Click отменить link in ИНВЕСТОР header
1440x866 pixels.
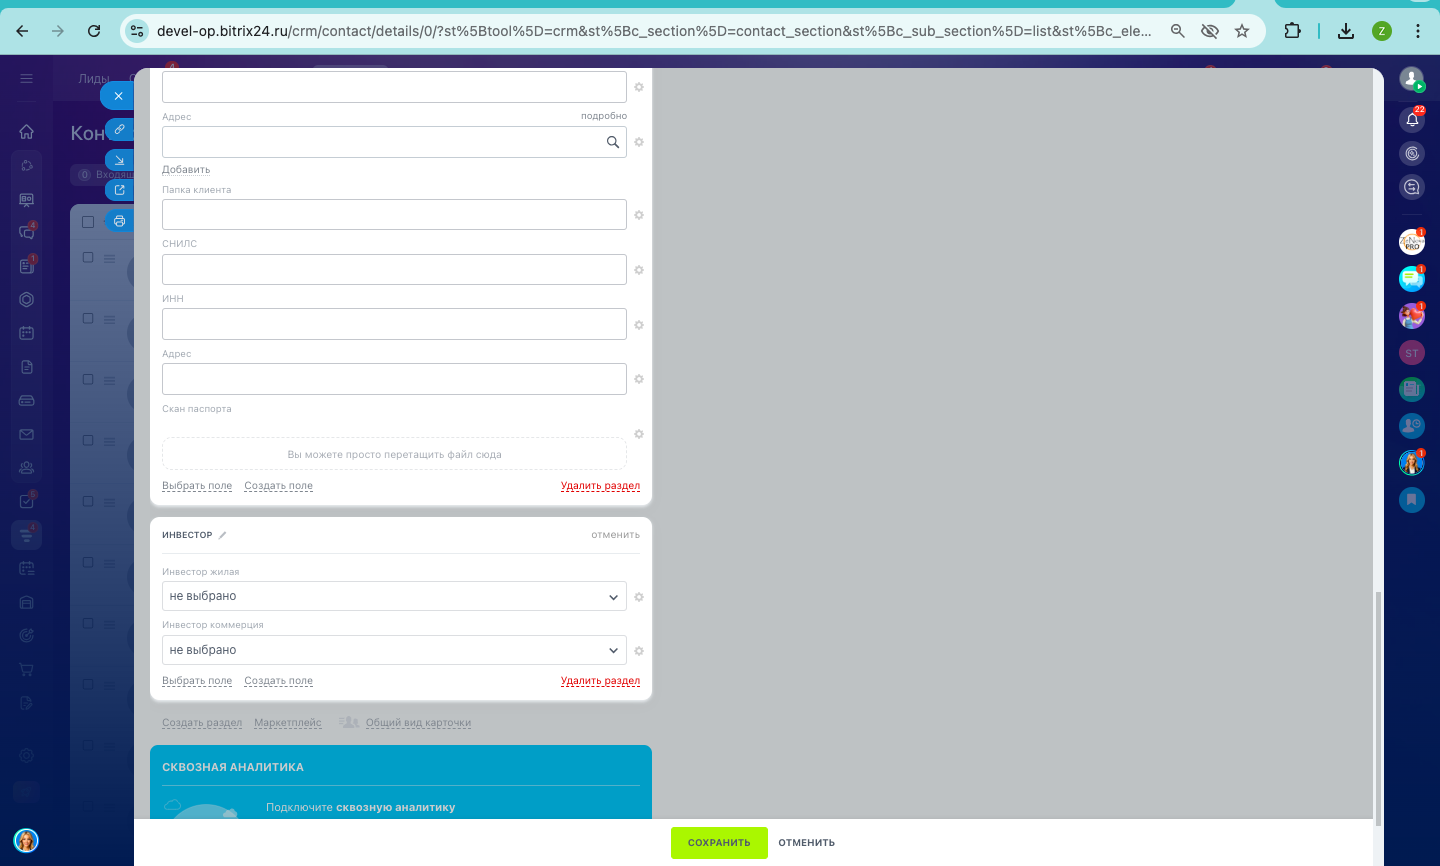(615, 535)
